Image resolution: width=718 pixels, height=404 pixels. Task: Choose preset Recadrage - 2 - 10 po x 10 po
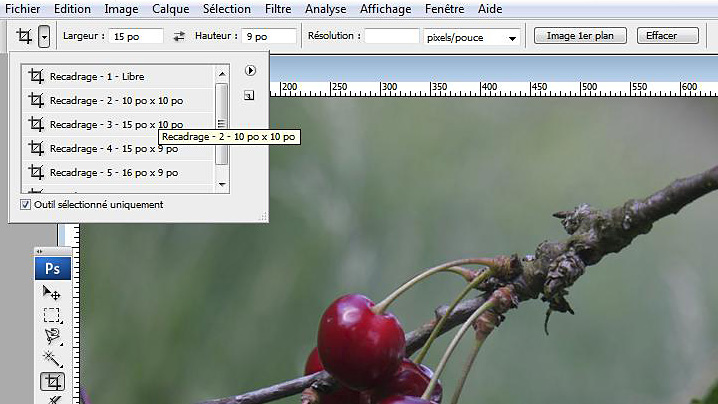click(x=118, y=100)
